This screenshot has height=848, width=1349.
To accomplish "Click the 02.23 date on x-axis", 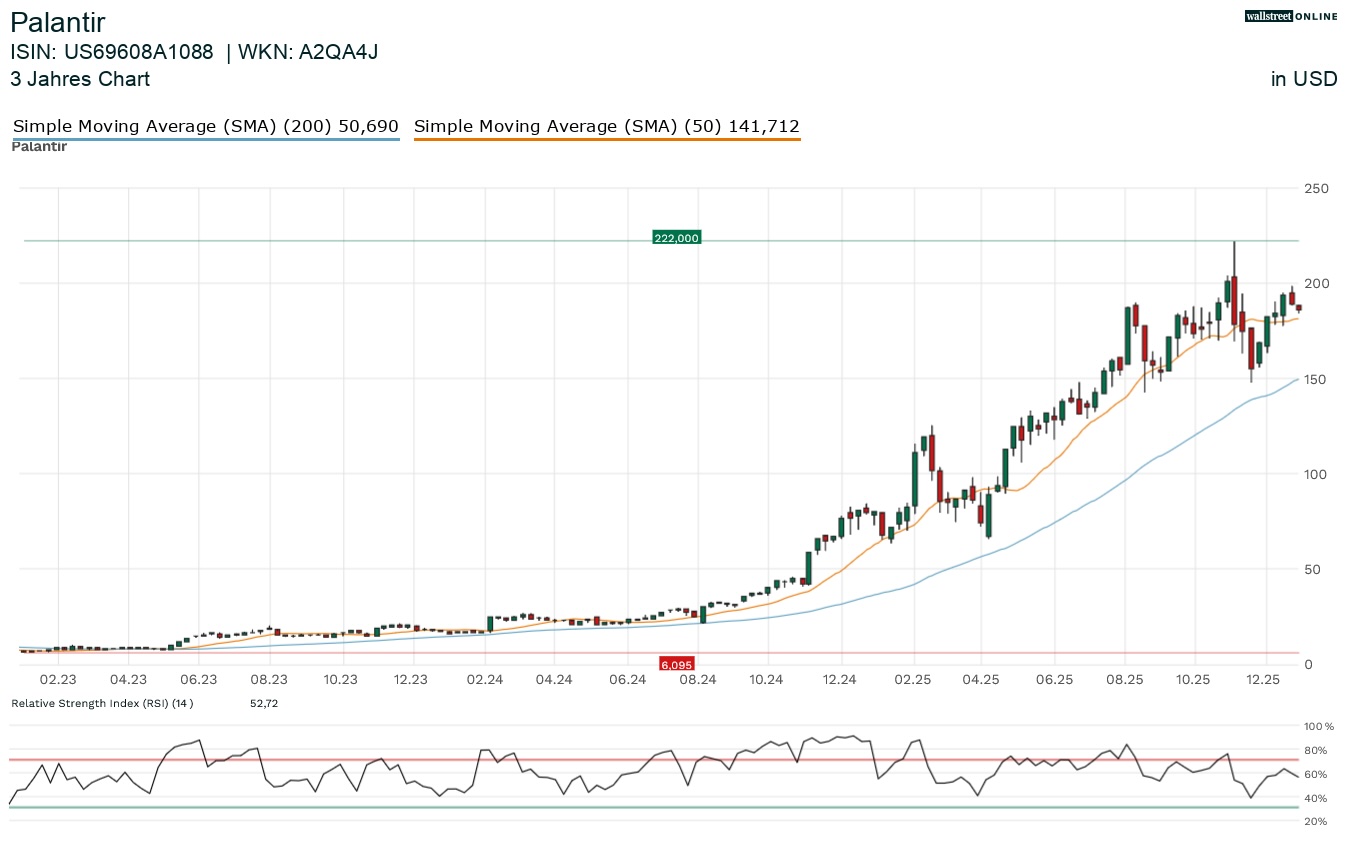I will pyautogui.click(x=58, y=680).
